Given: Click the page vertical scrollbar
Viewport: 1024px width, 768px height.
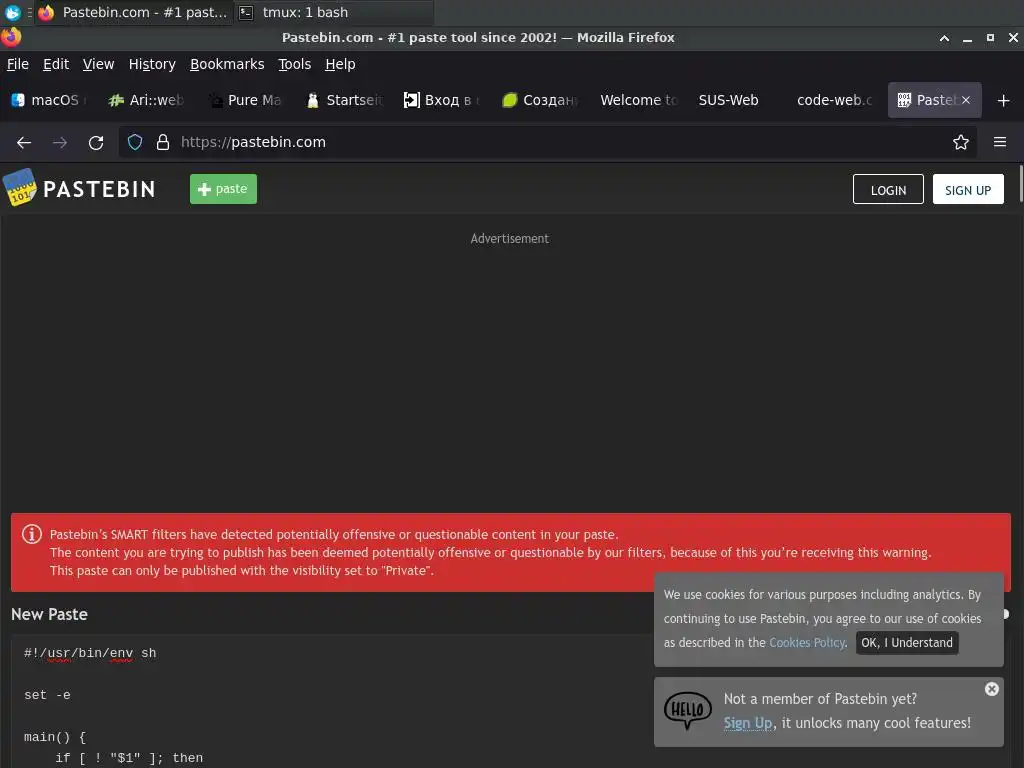Looking at the screenshot, I should (1021, 184).
